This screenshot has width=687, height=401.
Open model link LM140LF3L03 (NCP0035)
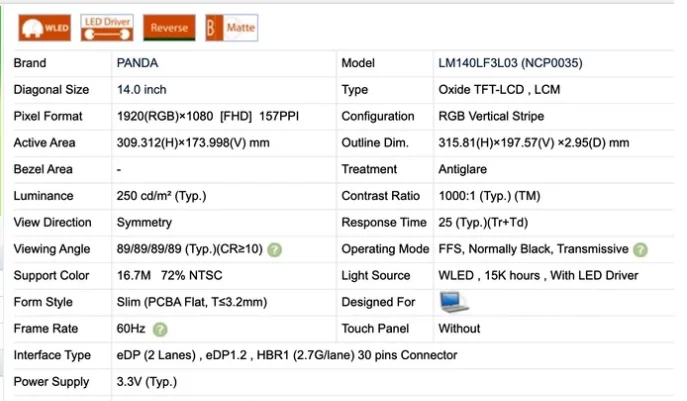[510, 63]
